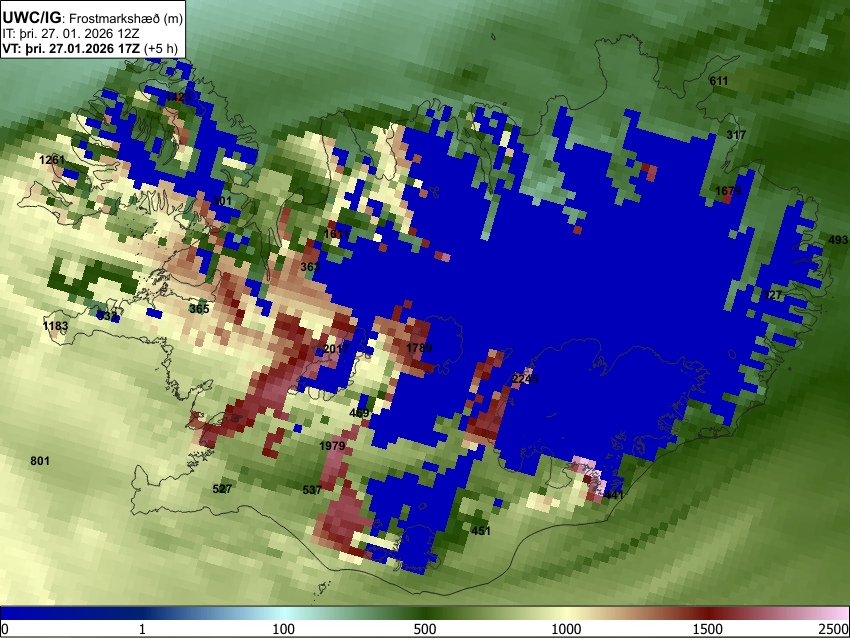Click the map value 1789
Screen dimensions: 850x638
(419, 347)
